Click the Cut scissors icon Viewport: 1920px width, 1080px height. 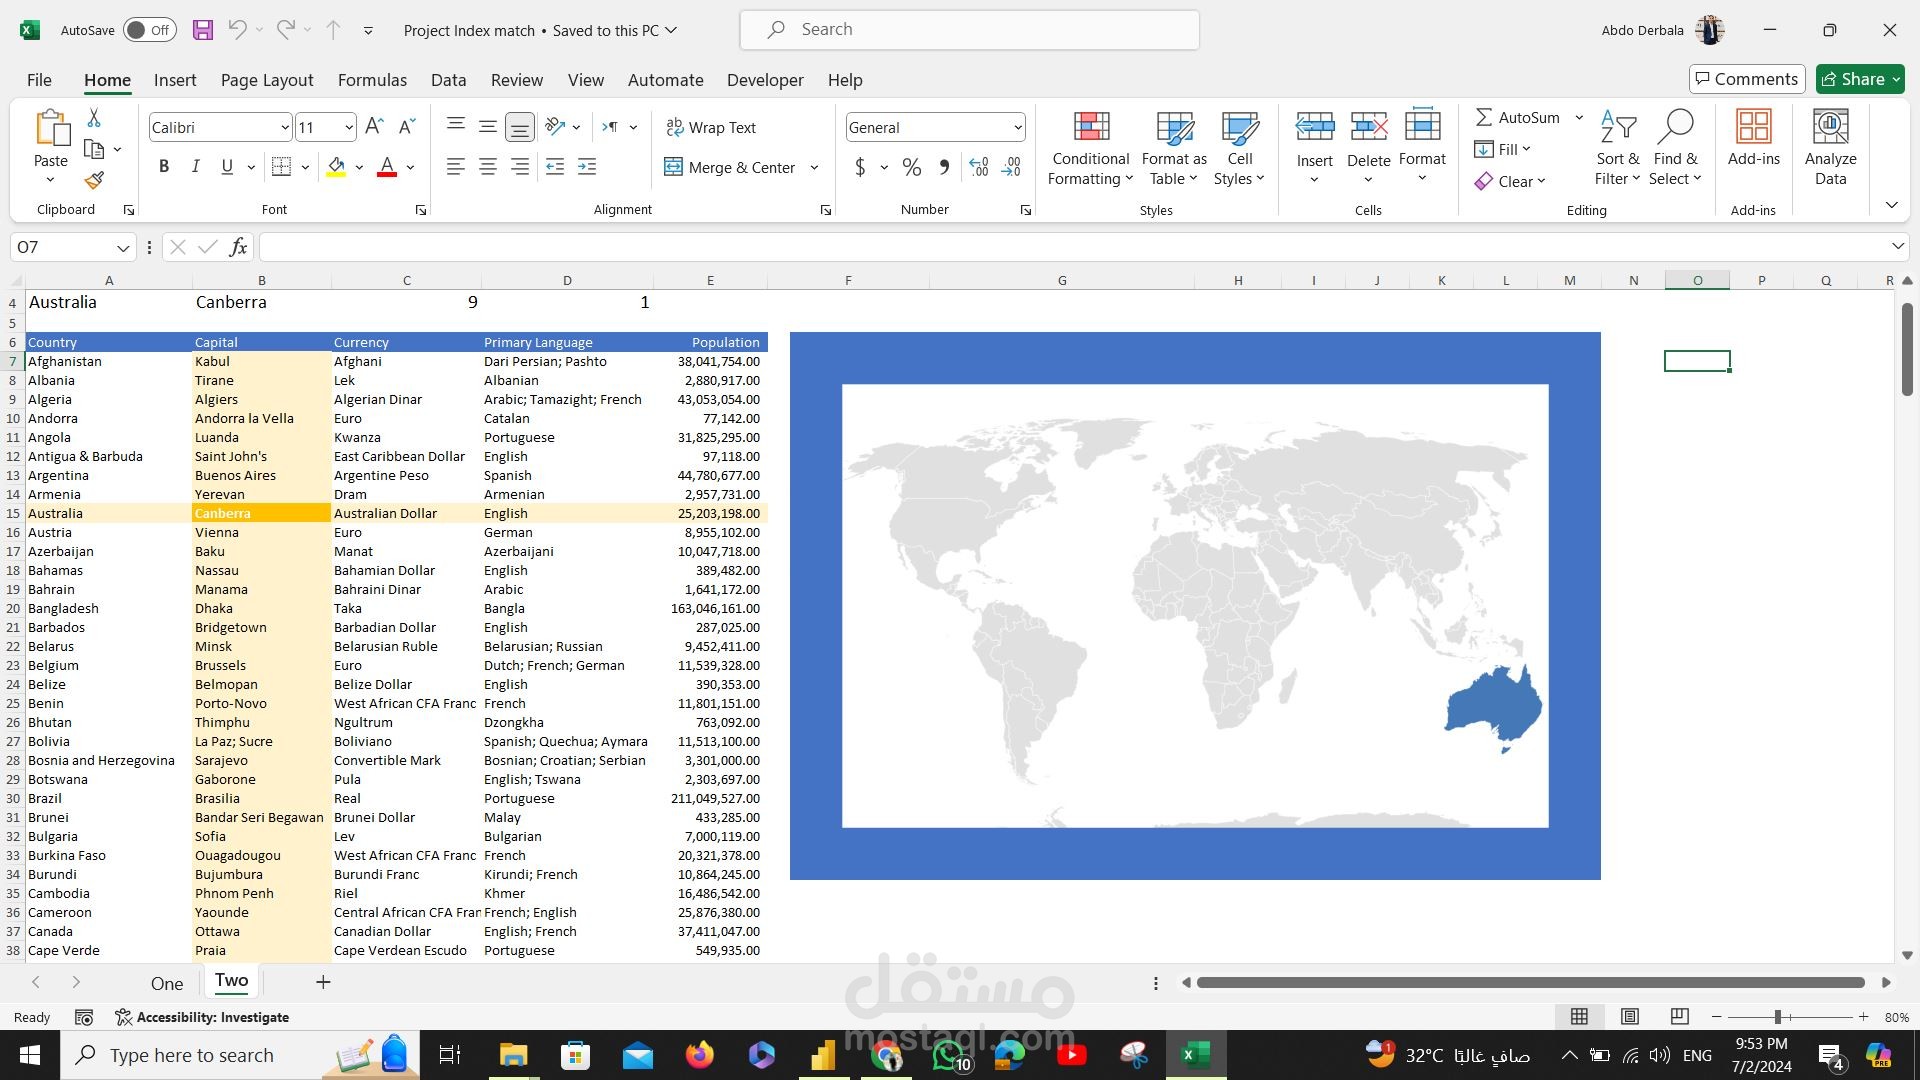(x=94, y=118)
